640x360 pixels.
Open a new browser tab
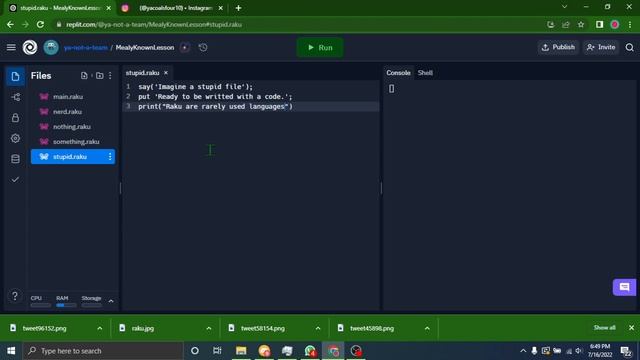coord(238,8)
